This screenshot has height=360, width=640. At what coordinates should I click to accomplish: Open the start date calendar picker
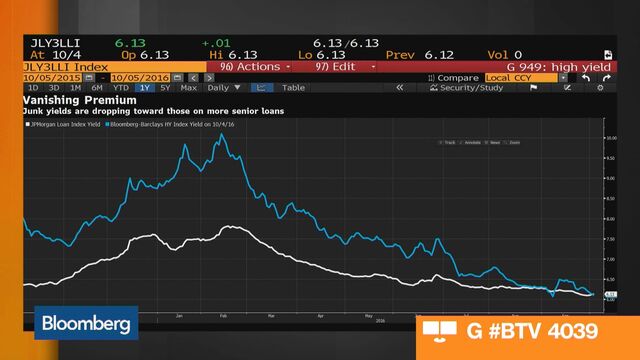pyautogui.click(x=89, y=78)
